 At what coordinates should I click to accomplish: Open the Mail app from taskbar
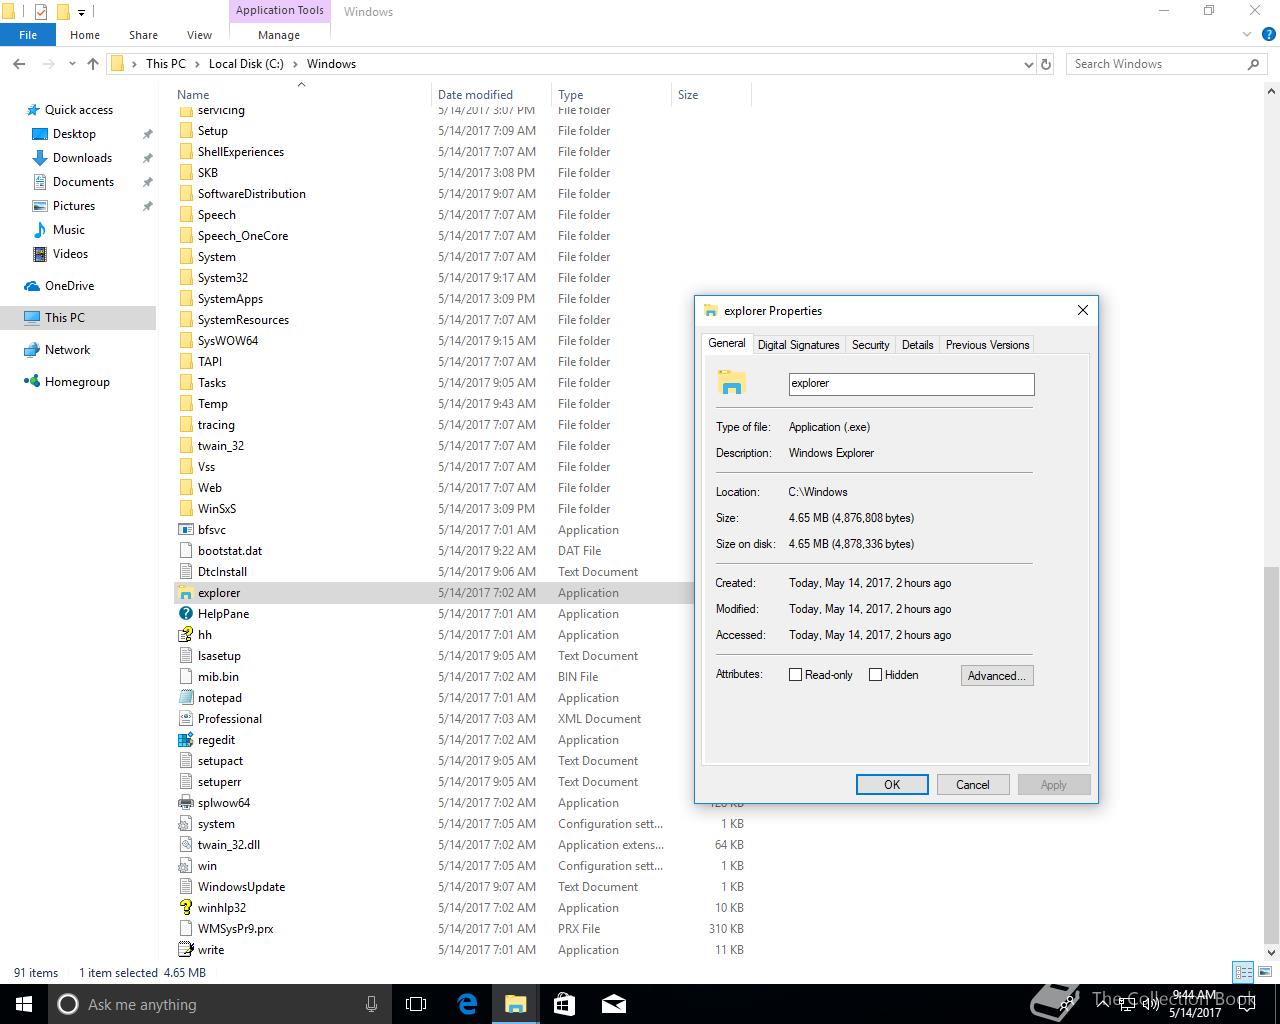[614, 1004]
